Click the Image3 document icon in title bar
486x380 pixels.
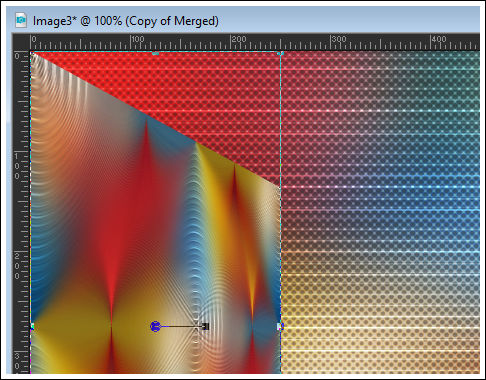coord(21,20)
